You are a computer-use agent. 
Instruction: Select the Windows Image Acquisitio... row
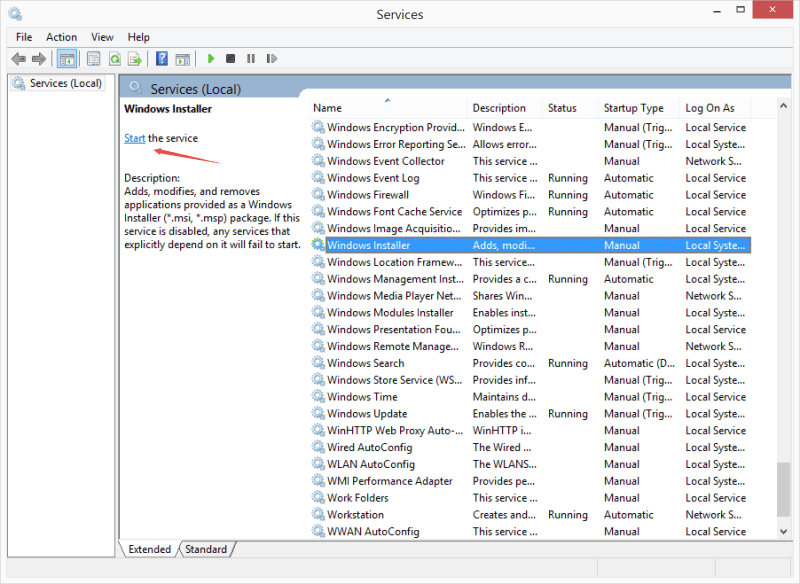click(x=530, y=228)
